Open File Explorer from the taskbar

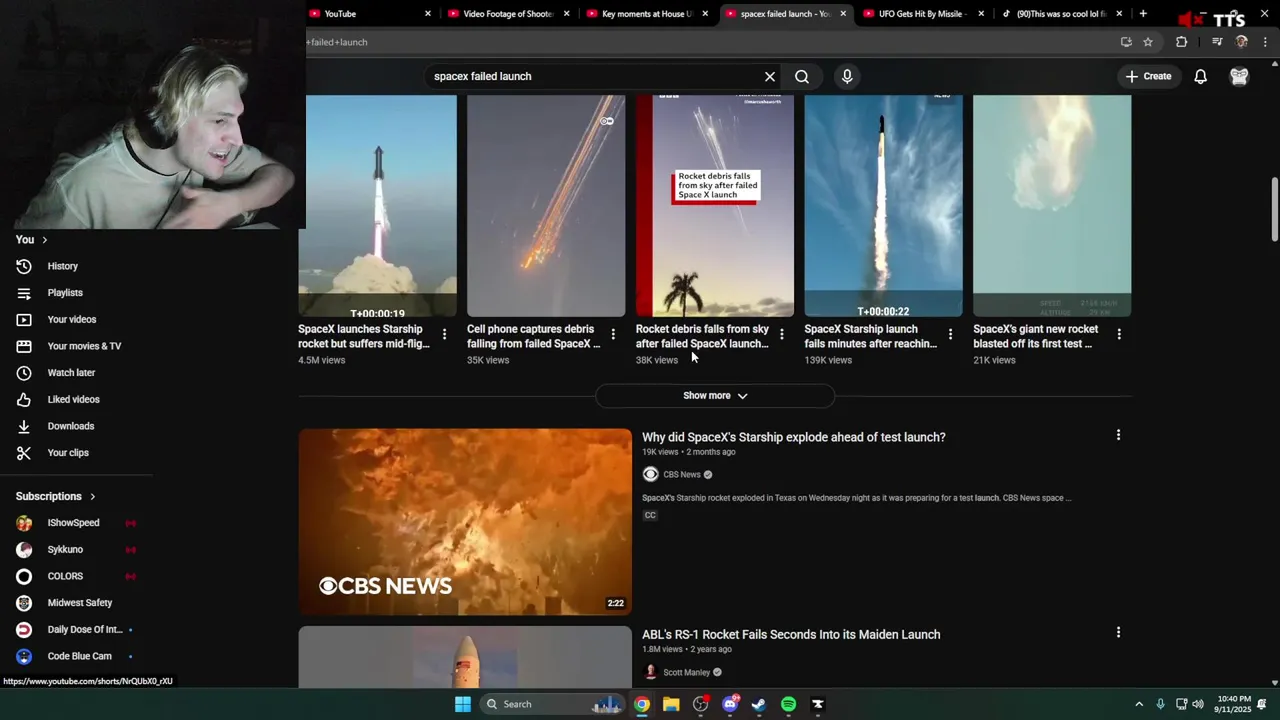click(x=671, y=704)
